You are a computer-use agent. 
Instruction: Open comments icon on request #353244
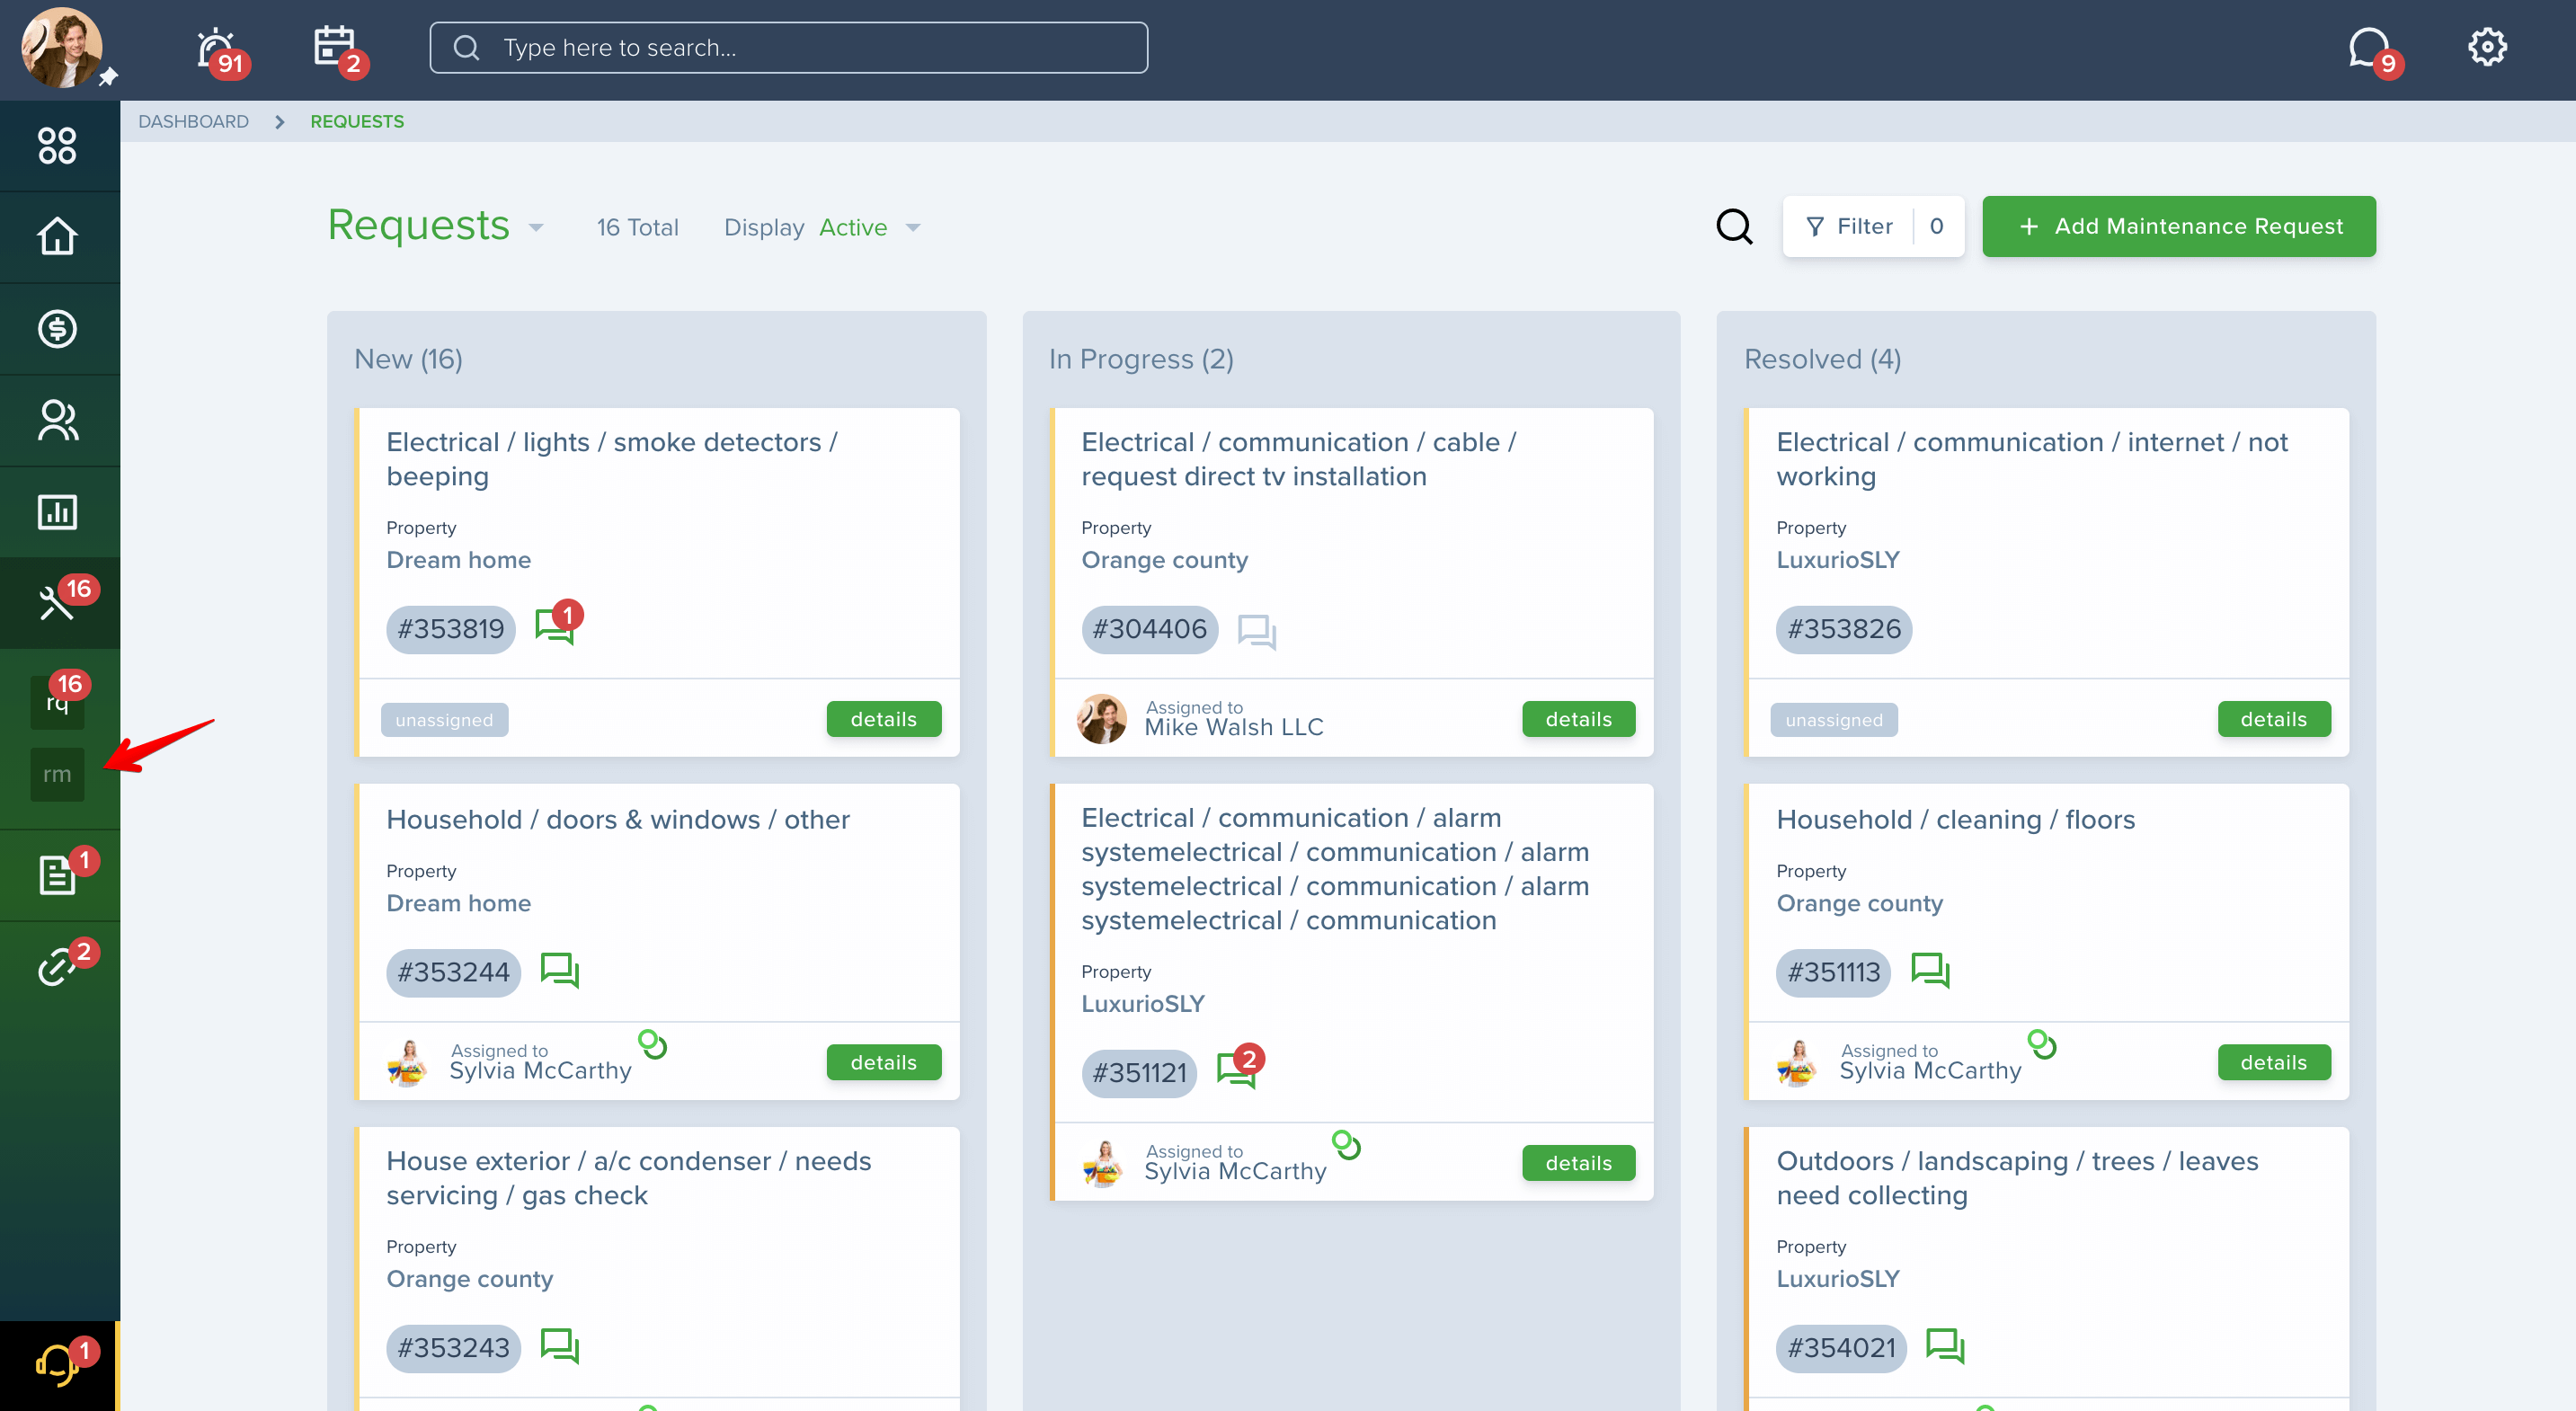tap(559, 970)
